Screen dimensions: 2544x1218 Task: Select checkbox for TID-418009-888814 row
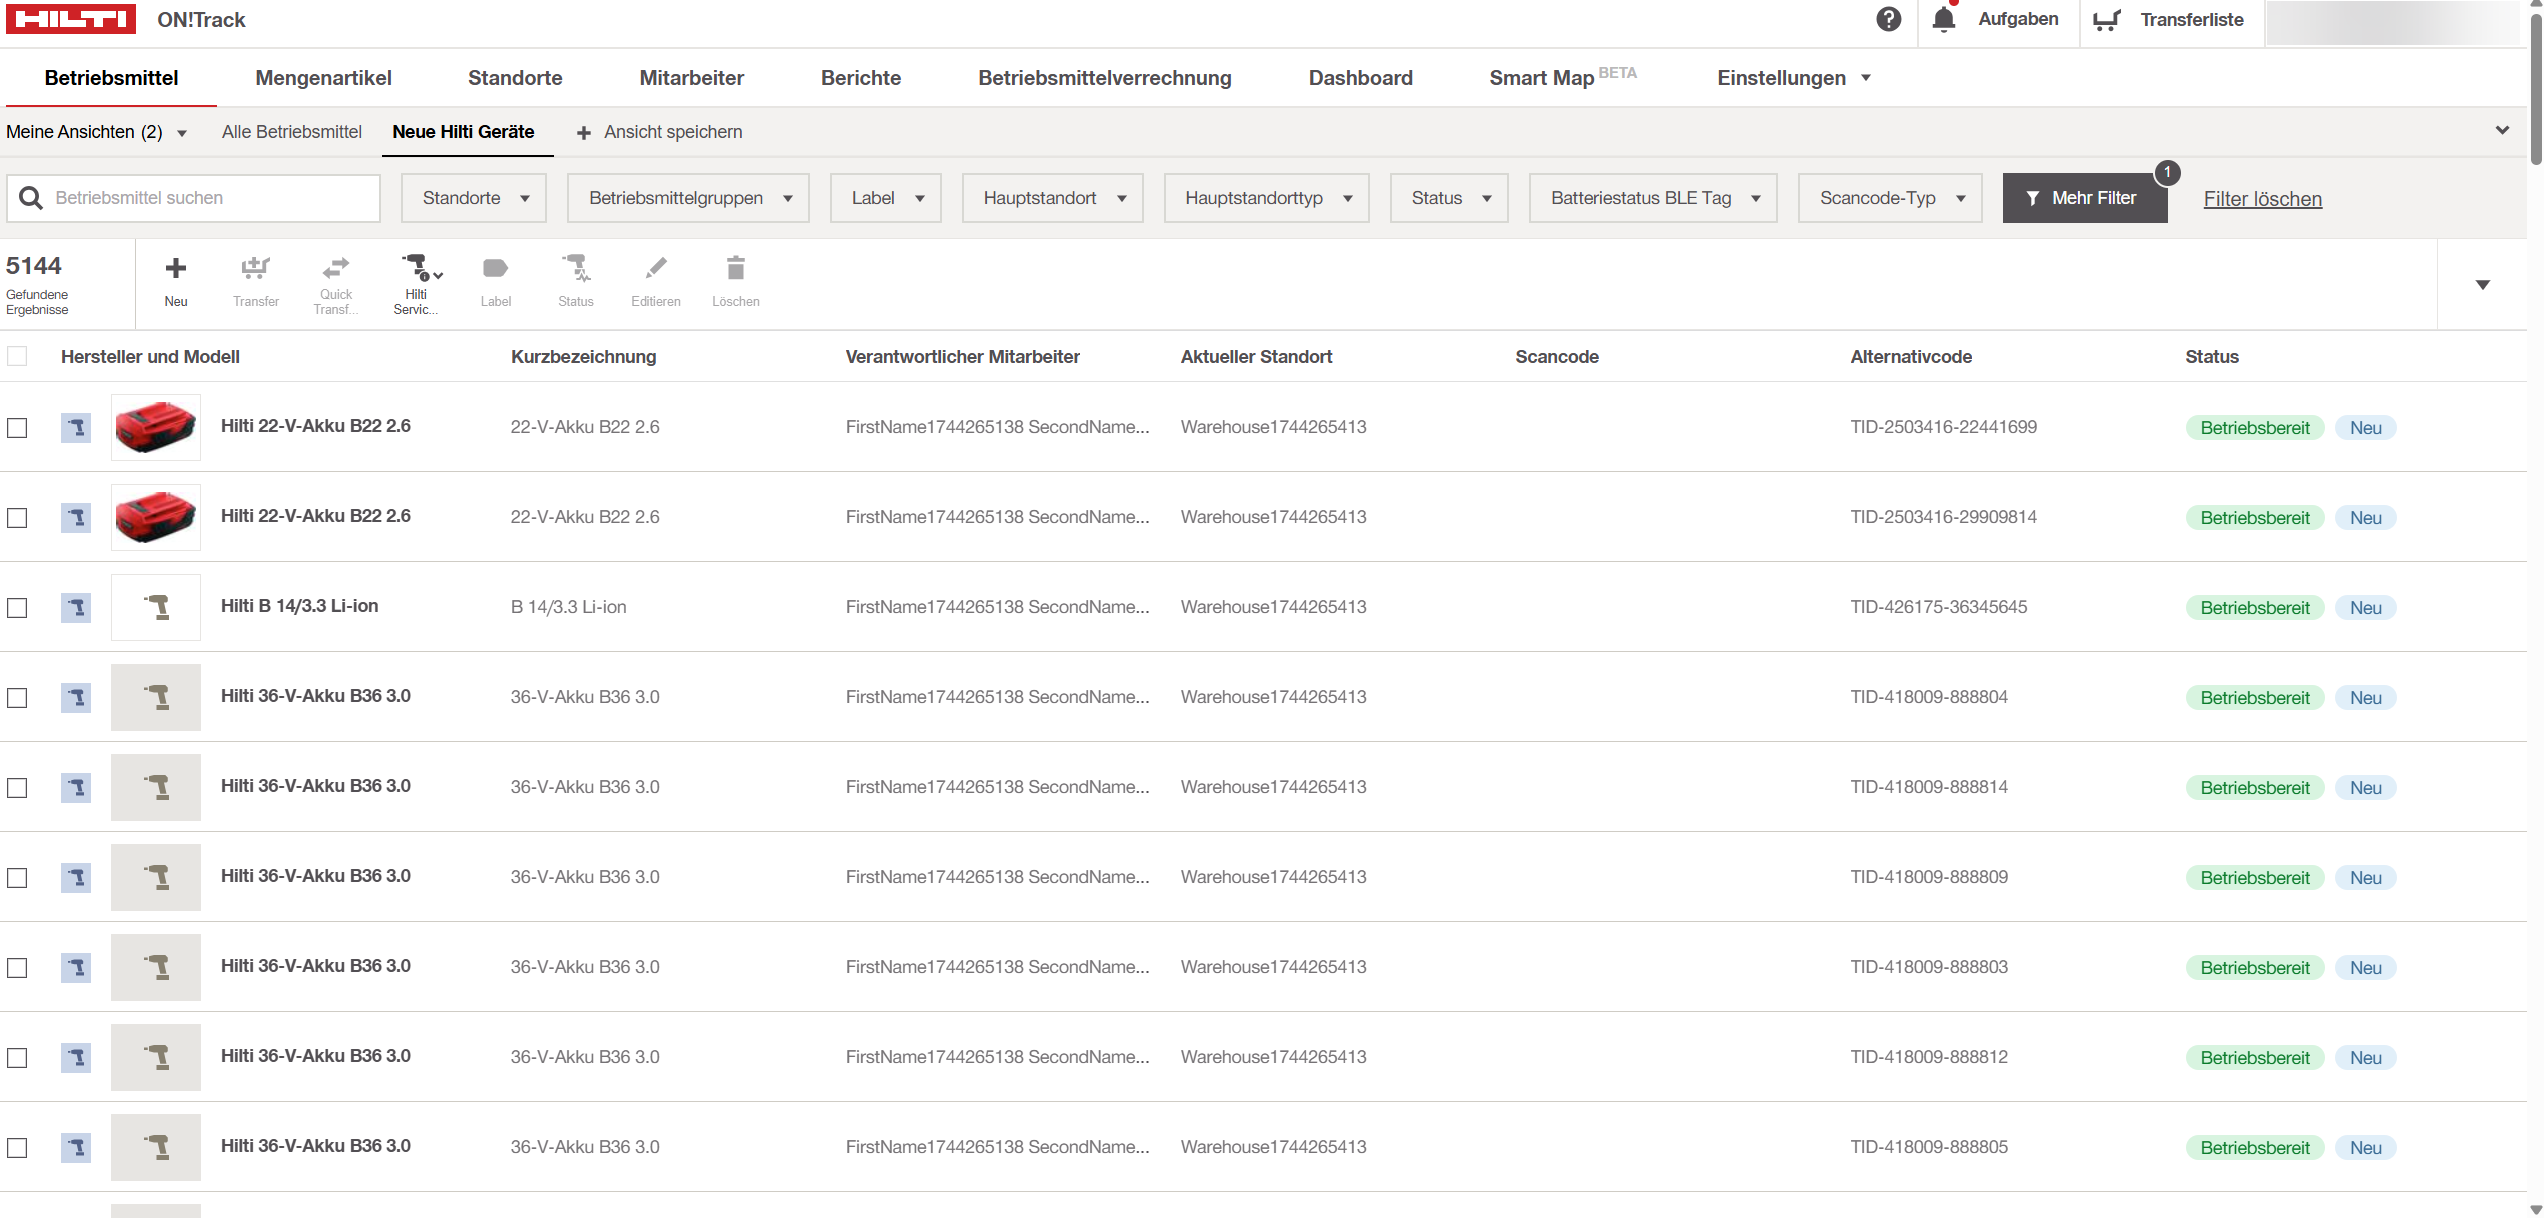click(x=17, y=788)
